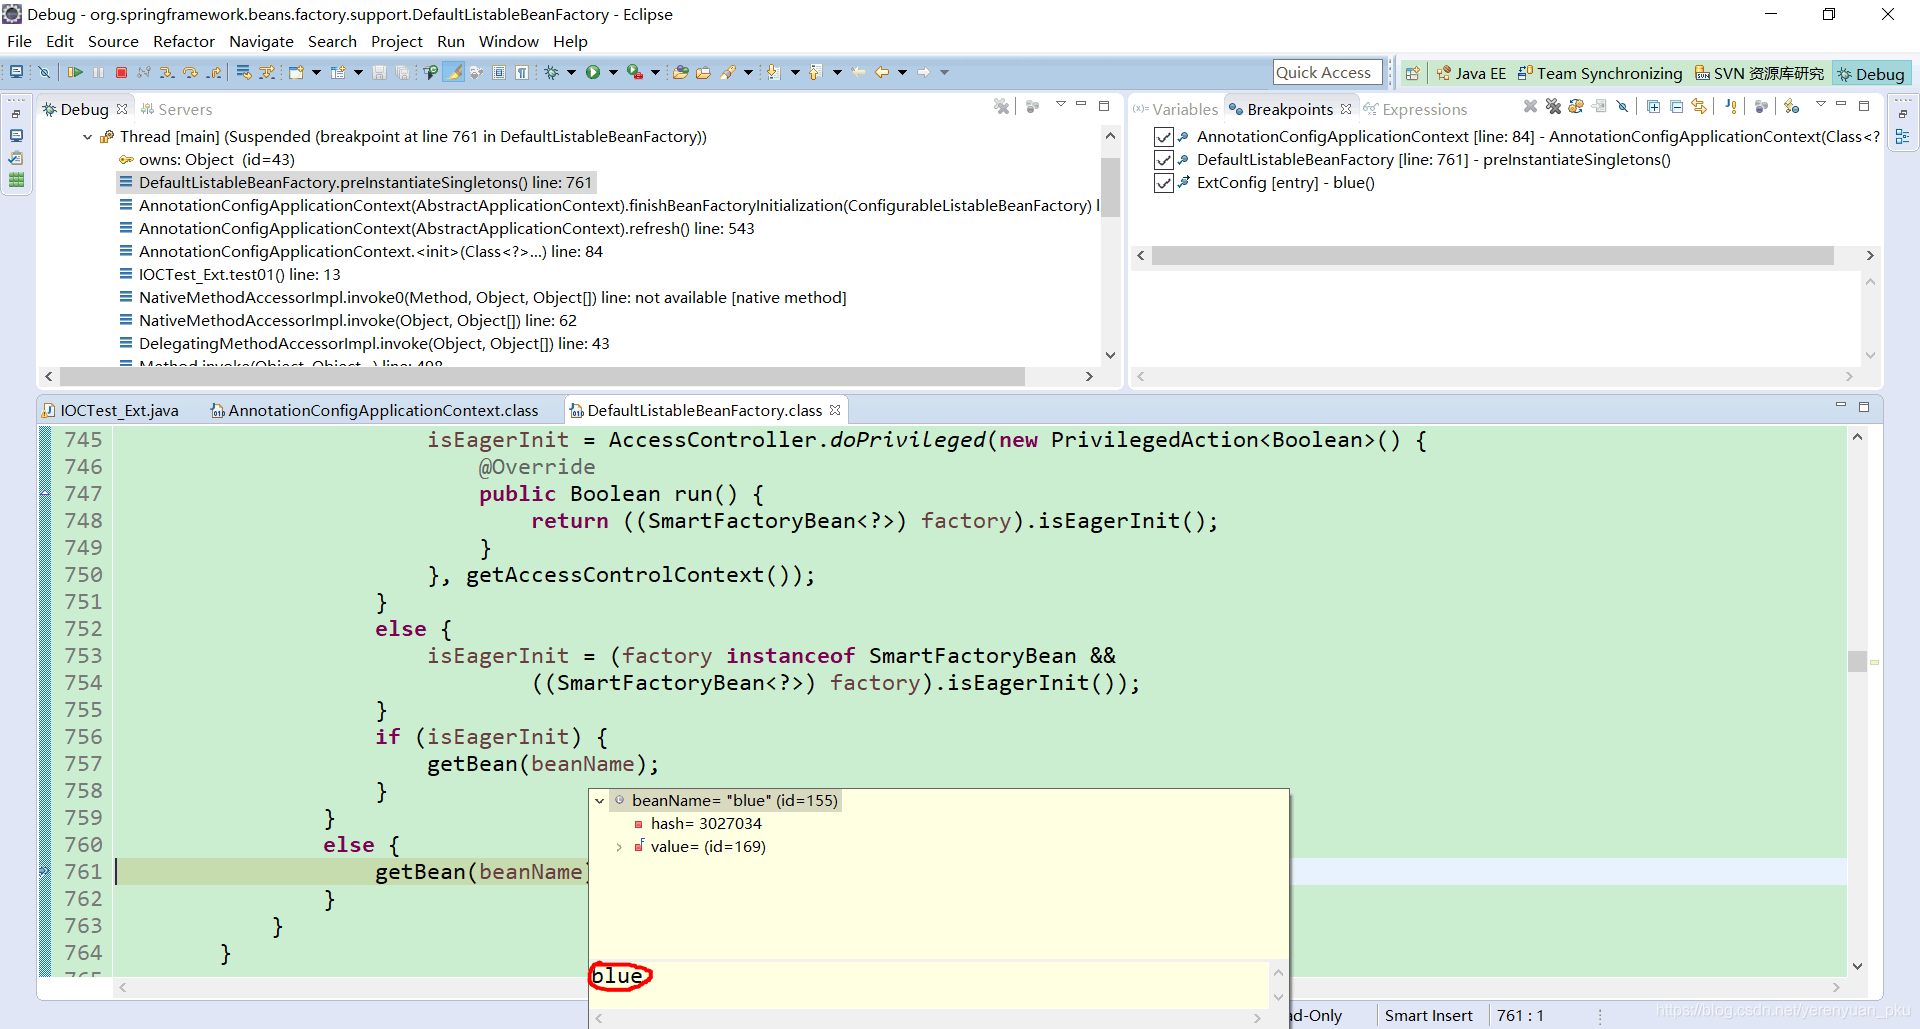Open the Run menu
This screenshot has height=1029, width=1920.
pos(451,41)
